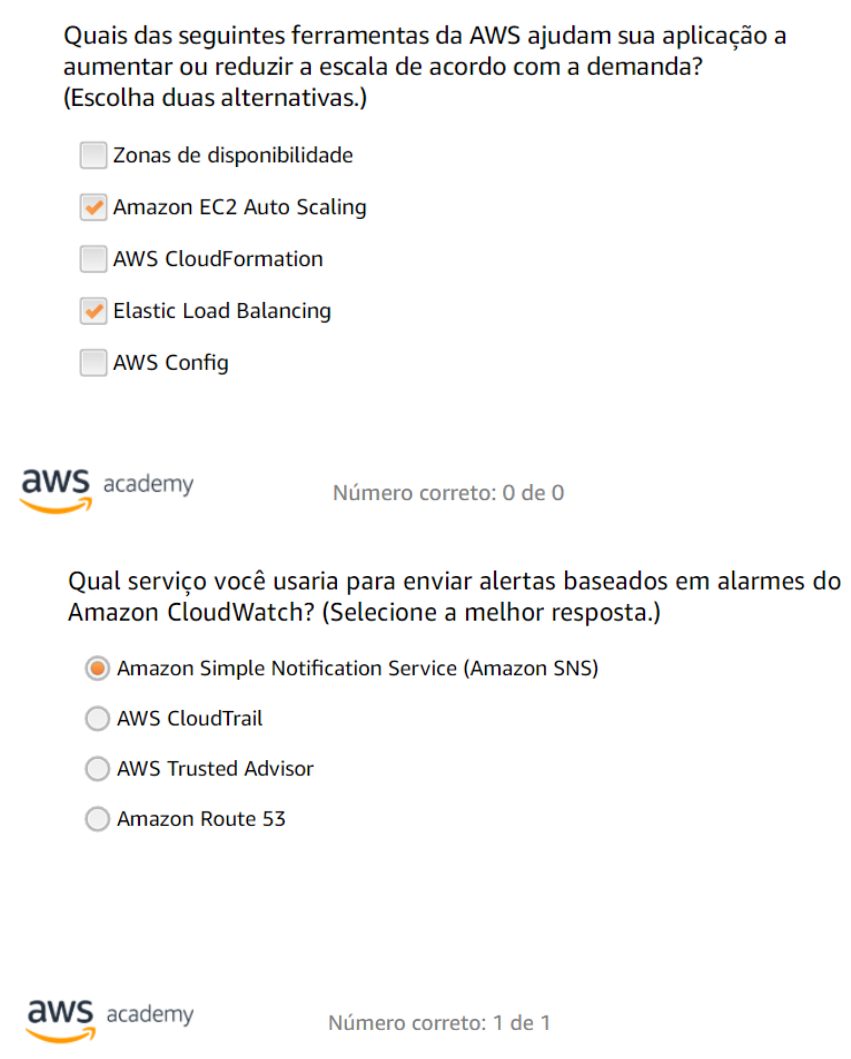Click the 'Elastic Load Balancing' text label
The height and width of the screenshot is (1059, 851).
[222, 311]
